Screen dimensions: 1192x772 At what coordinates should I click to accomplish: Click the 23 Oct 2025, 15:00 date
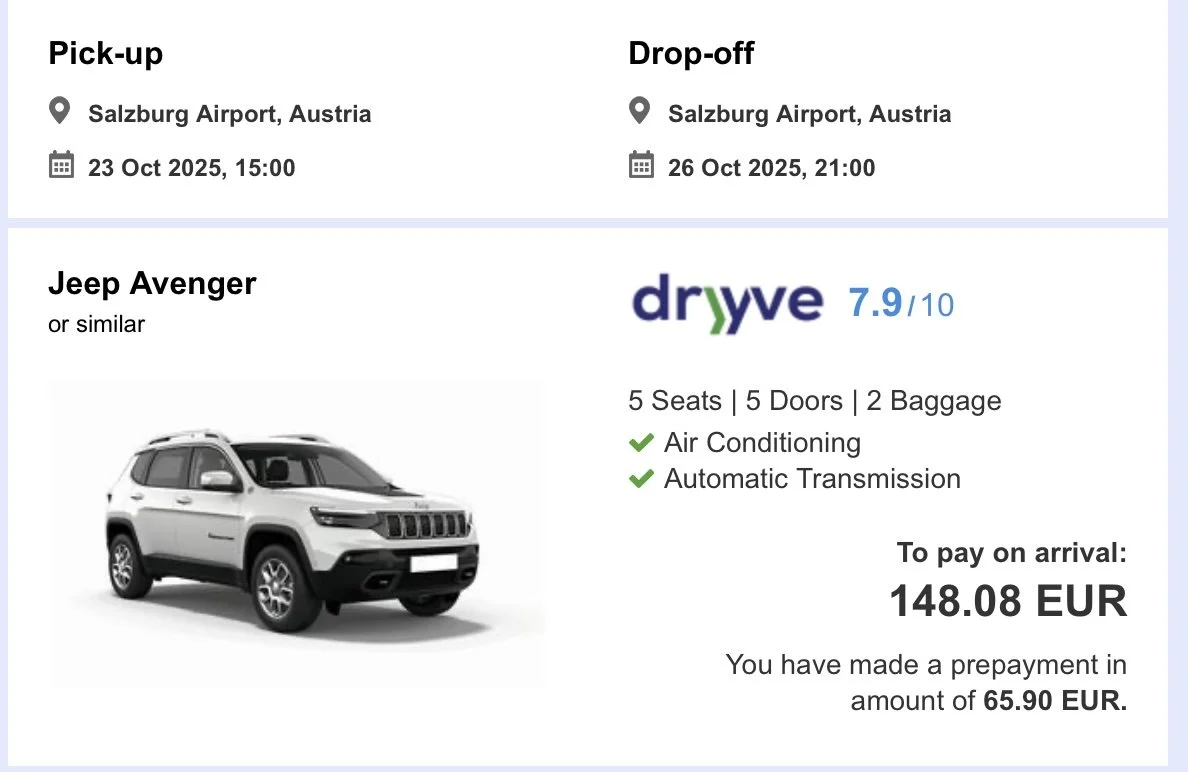(x=192, y=168)
